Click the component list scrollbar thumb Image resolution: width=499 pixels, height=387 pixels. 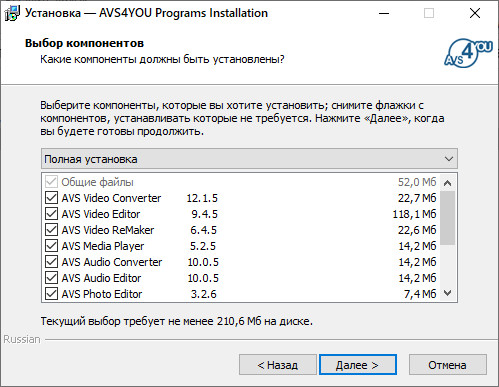(x=448, y=218)
